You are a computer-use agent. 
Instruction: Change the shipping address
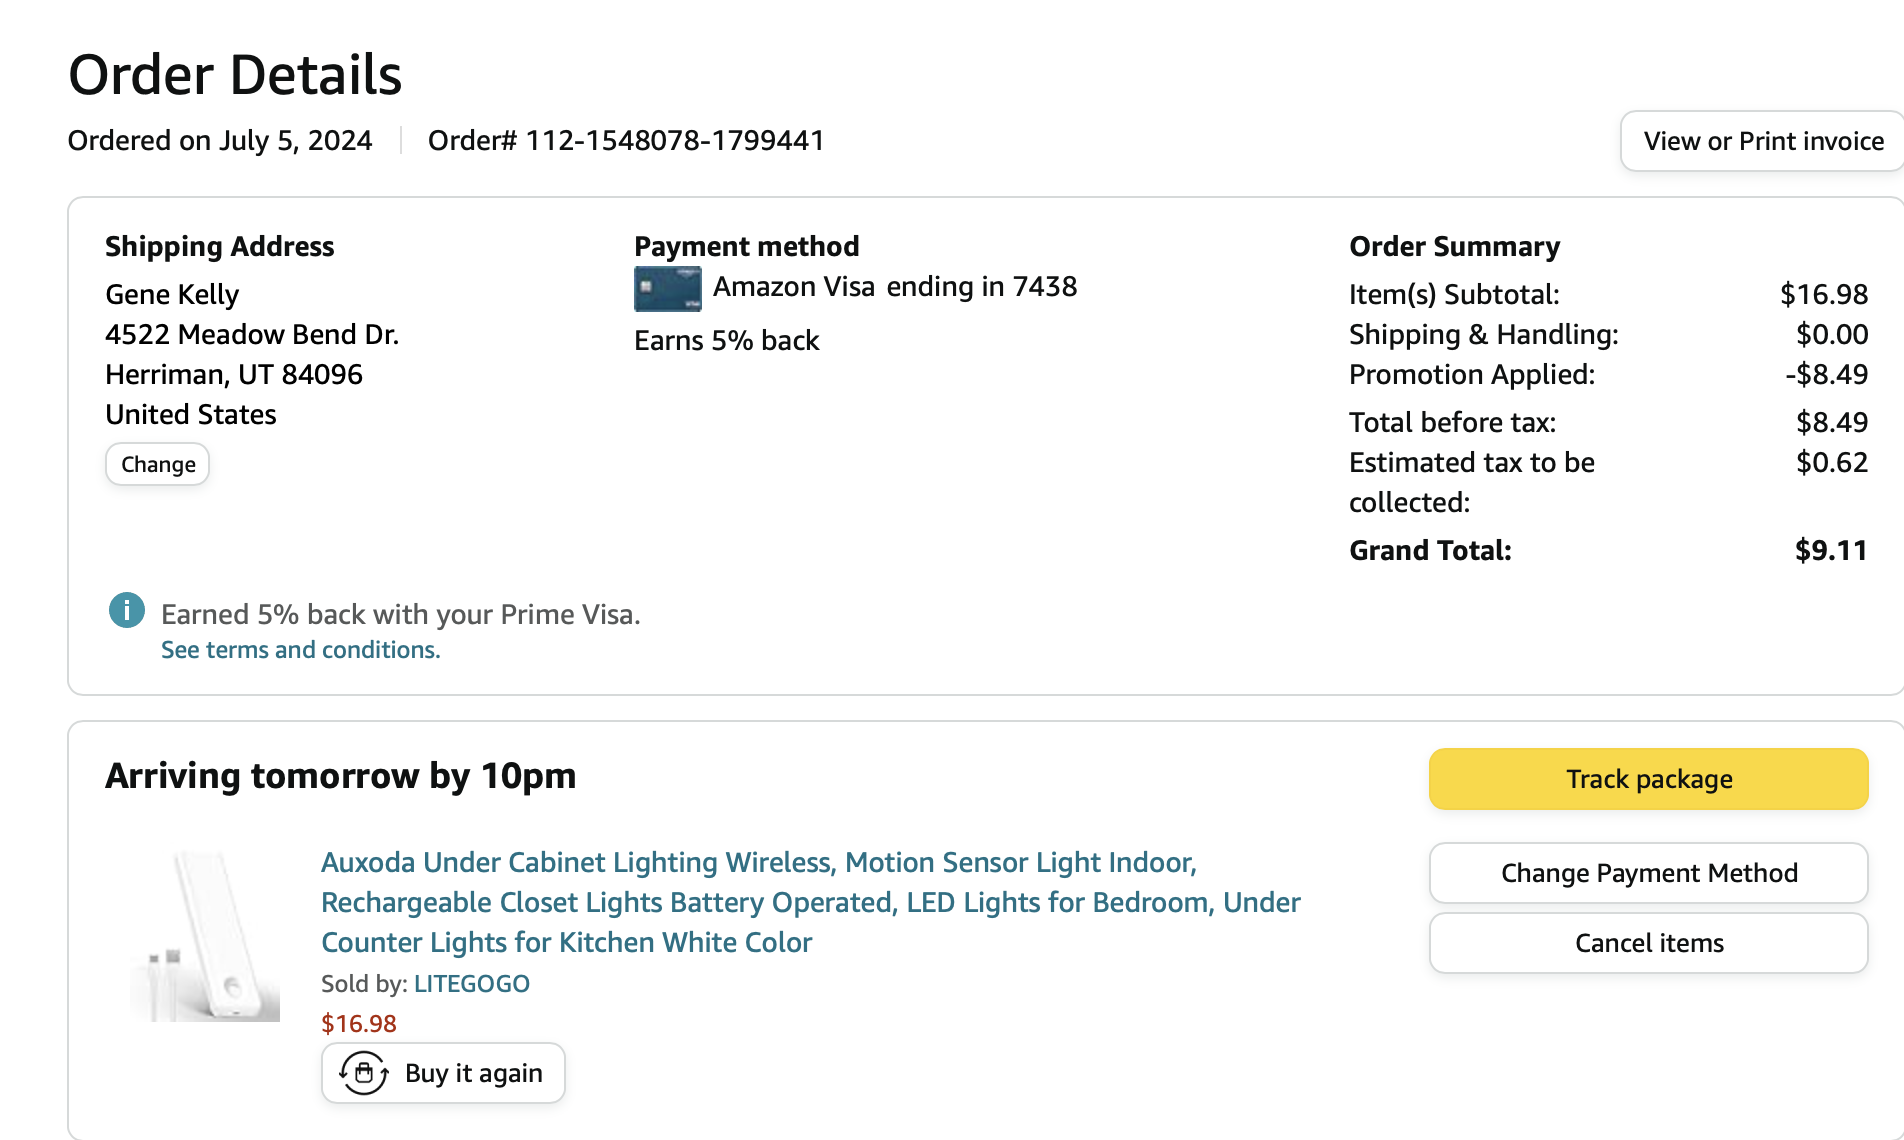158,464
